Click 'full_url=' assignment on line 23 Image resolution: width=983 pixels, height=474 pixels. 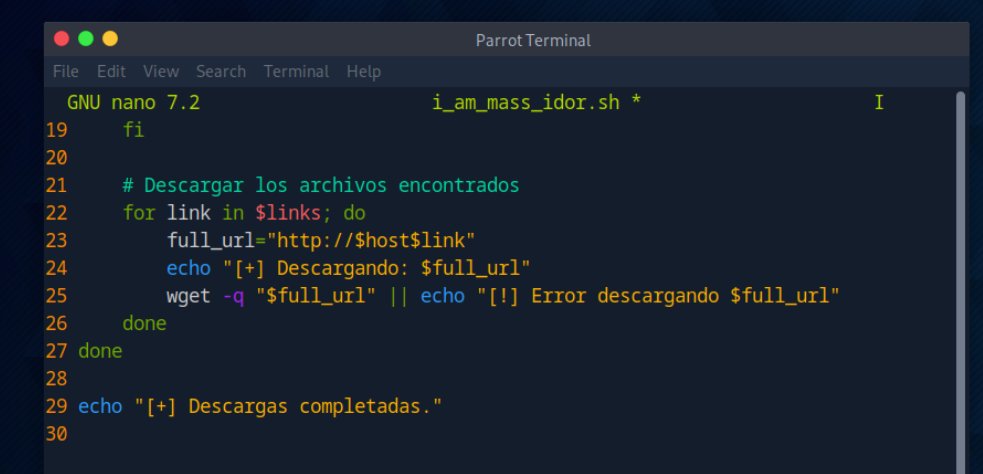click(x=216, y=241)
